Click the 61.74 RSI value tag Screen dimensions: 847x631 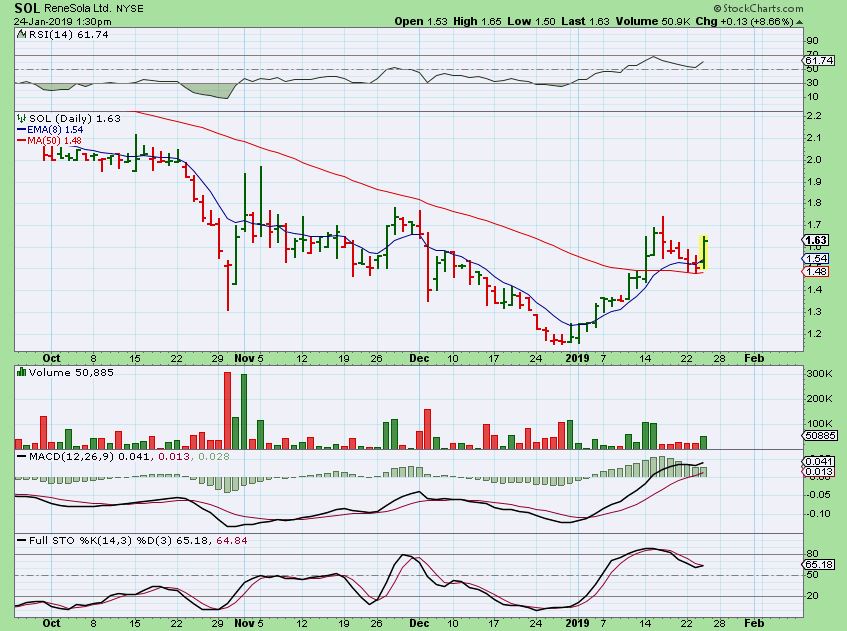(818, 61)
